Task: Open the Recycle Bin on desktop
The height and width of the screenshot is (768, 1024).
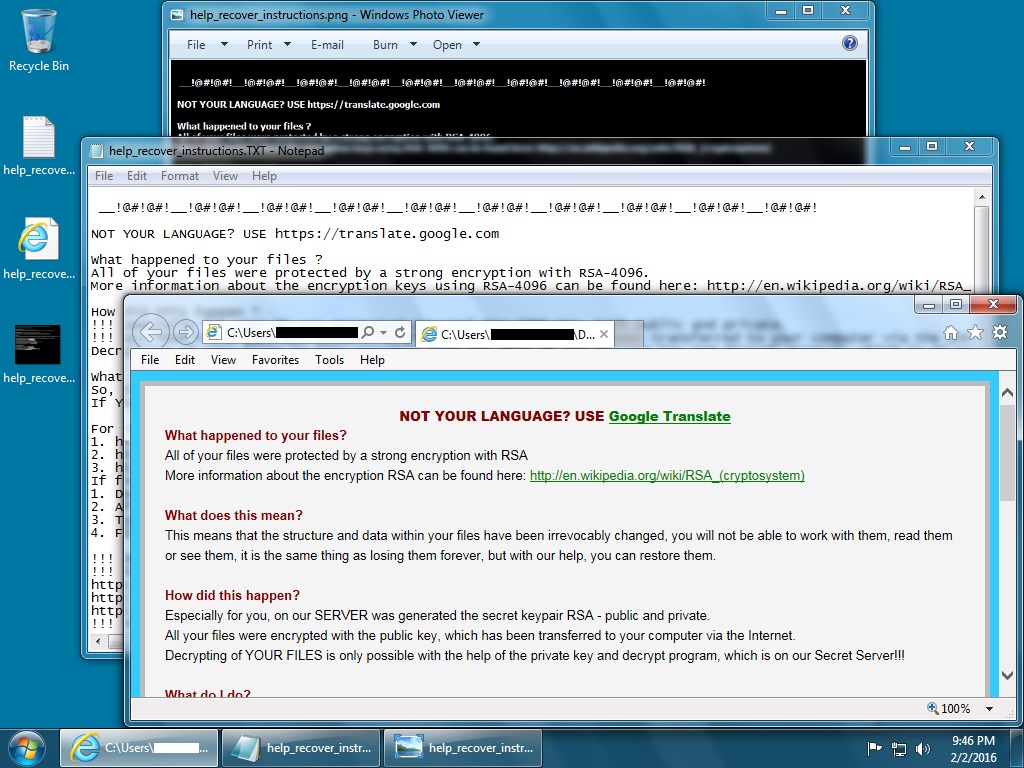Action: click(38, 40)
